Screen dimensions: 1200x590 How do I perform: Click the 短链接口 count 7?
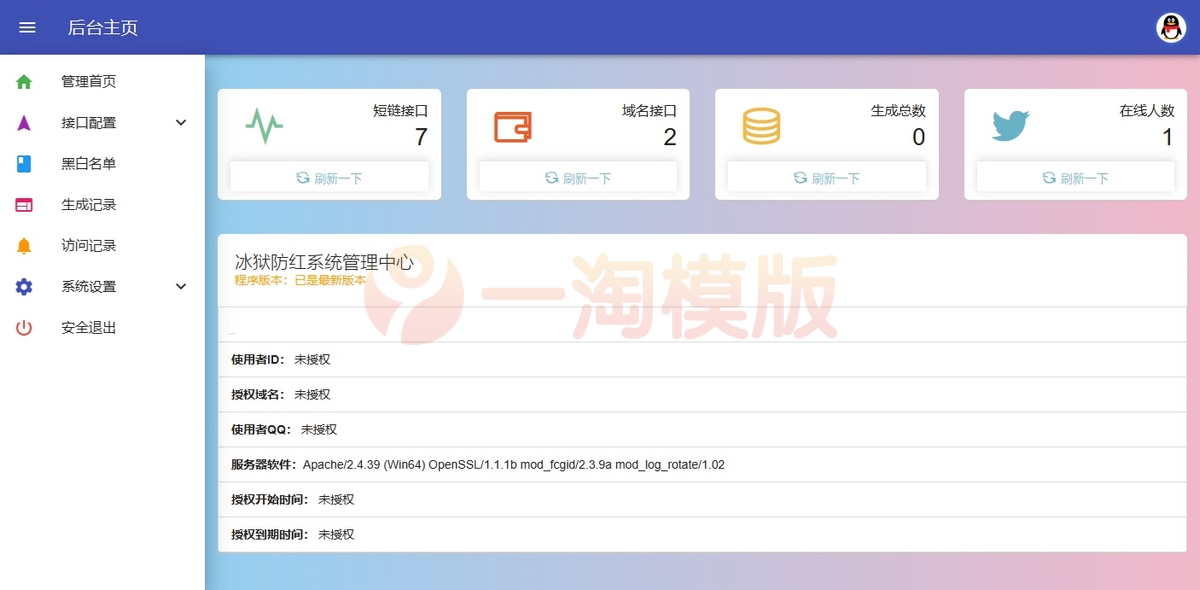[x=421, y=137]
